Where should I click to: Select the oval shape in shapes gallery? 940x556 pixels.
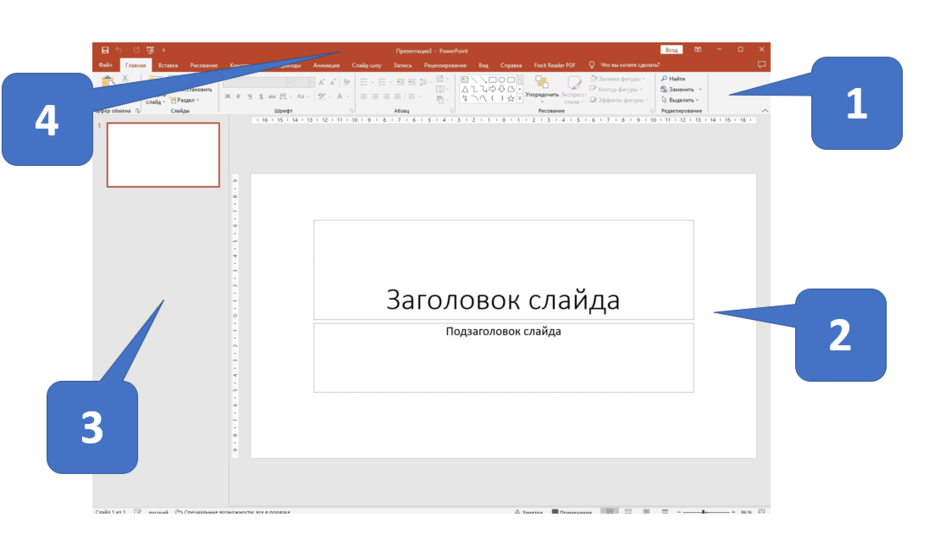502,80
